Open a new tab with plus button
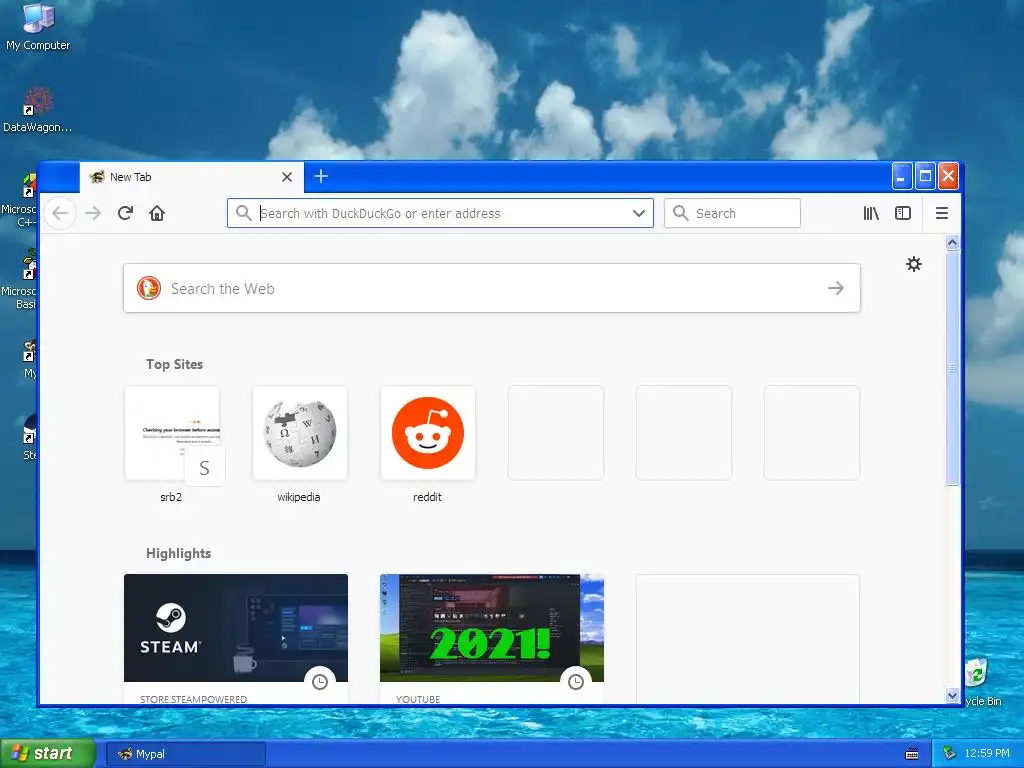This screenshot has width=1024, height=768. [x=321, y=176]
